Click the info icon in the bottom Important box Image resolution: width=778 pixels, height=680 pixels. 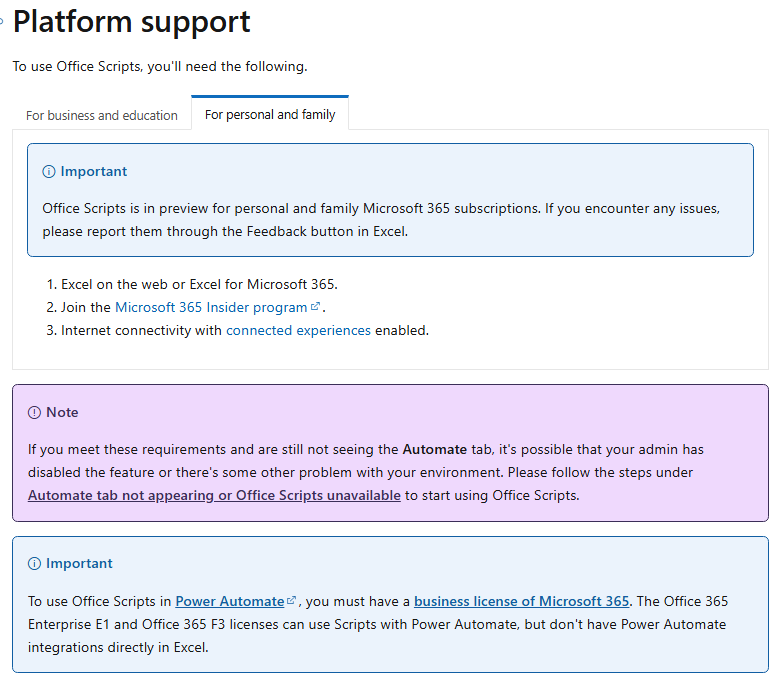(x=34, y=564)
